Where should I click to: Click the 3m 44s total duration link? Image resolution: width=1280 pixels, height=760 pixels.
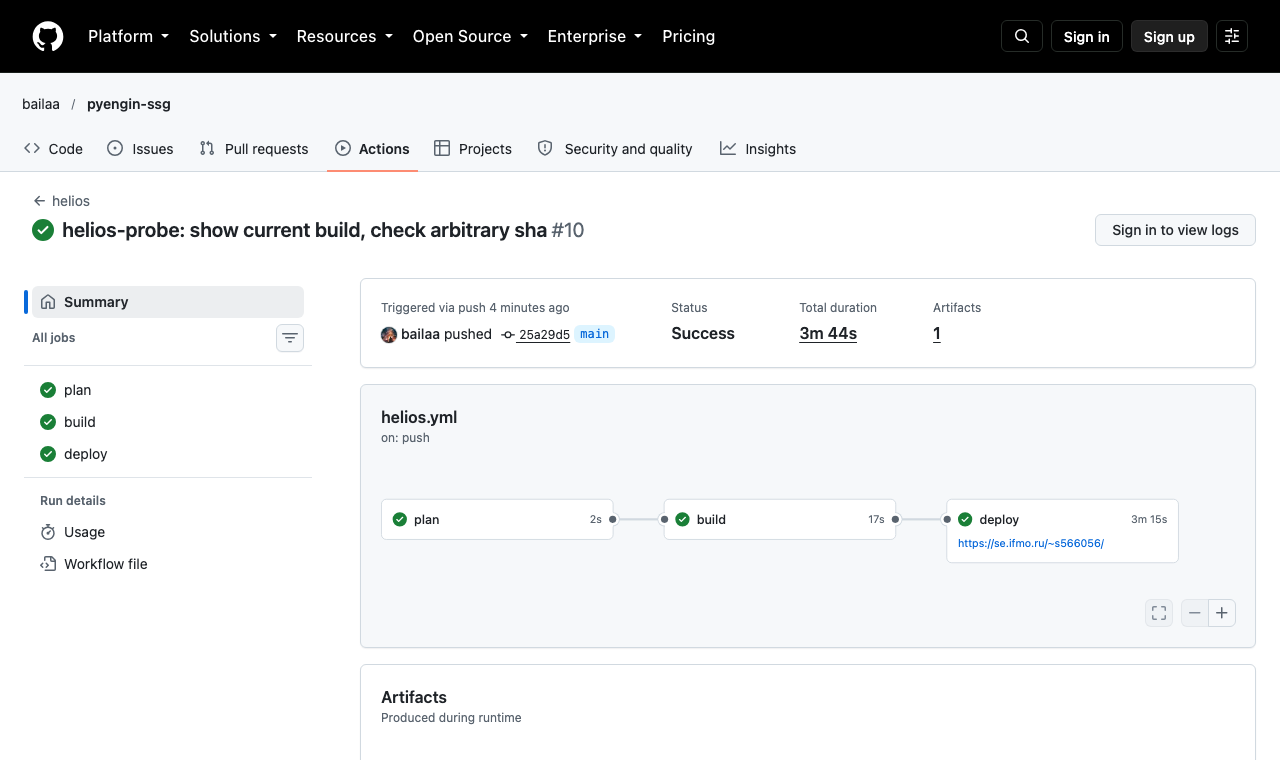pyautogui.click(x=828, y=334)
